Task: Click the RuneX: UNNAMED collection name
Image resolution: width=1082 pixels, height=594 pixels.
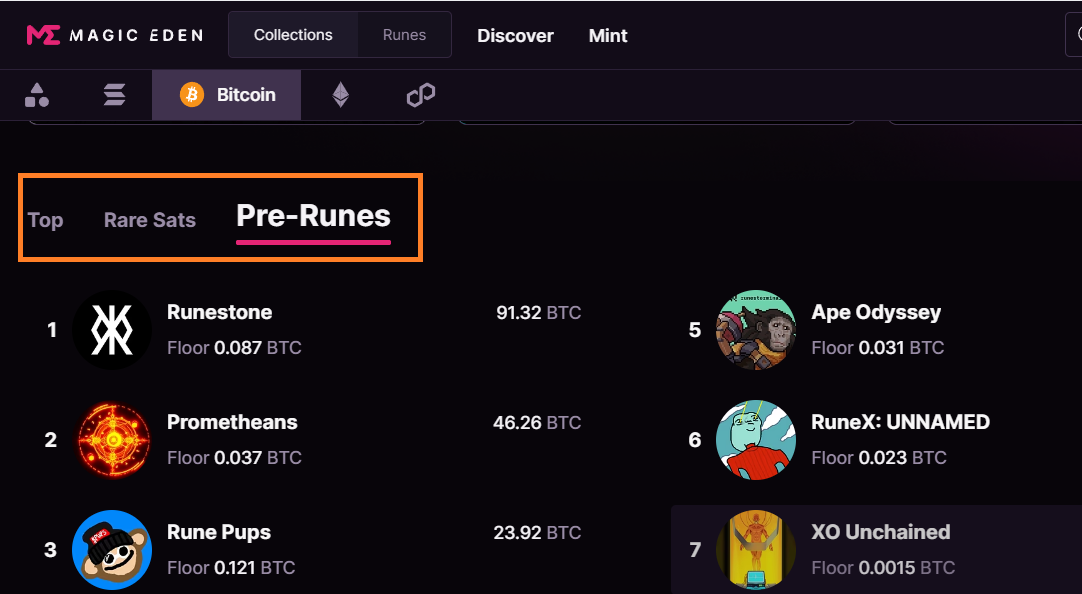Action: coord(900,422)
